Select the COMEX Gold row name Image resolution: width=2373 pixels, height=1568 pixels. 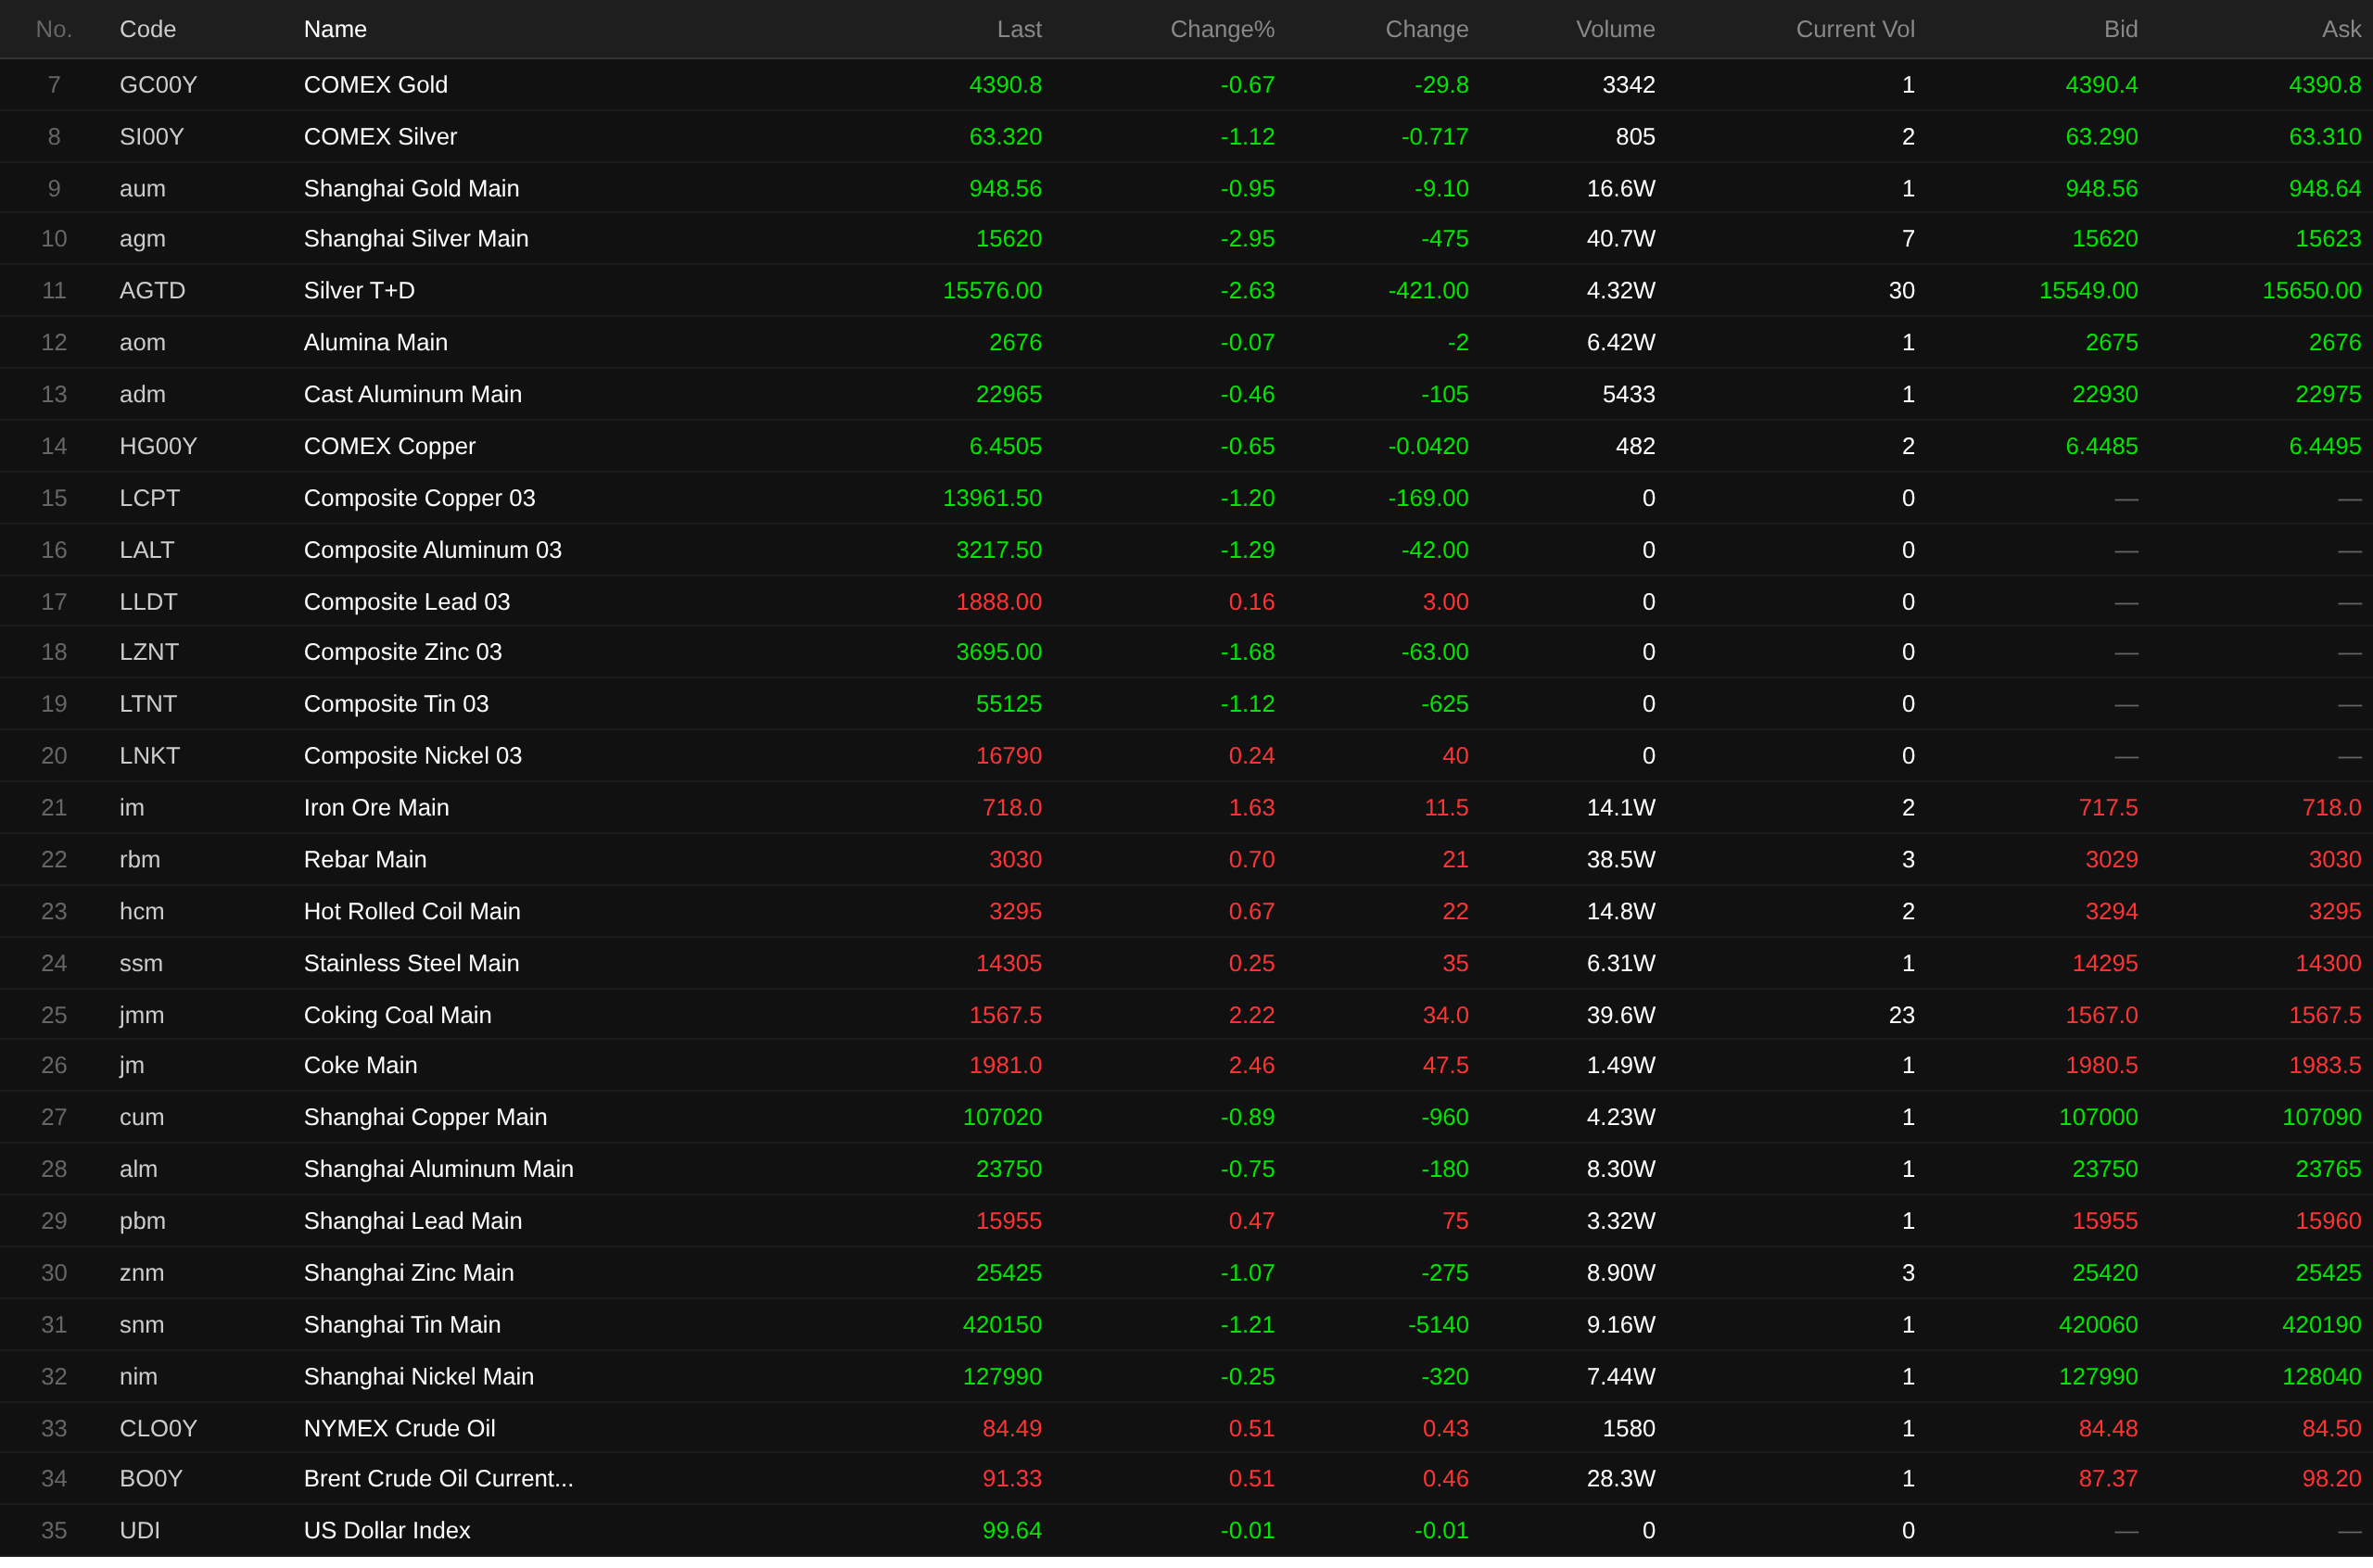(376, 85)
